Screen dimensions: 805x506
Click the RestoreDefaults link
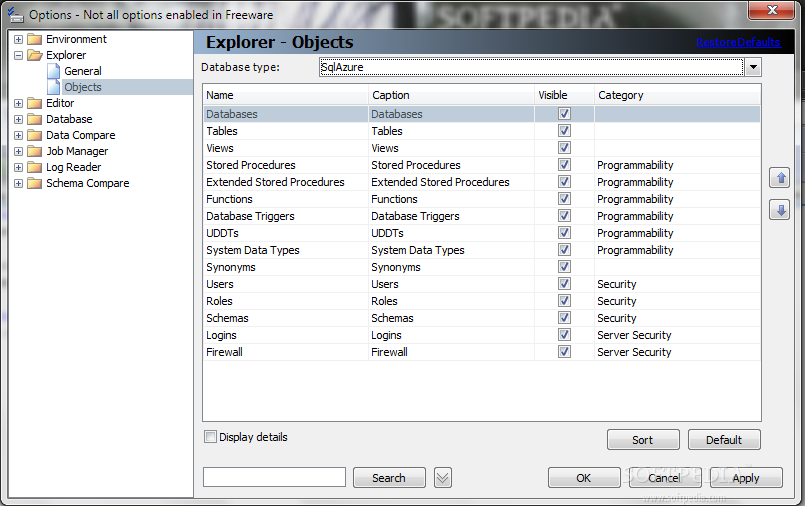point(738,42)
